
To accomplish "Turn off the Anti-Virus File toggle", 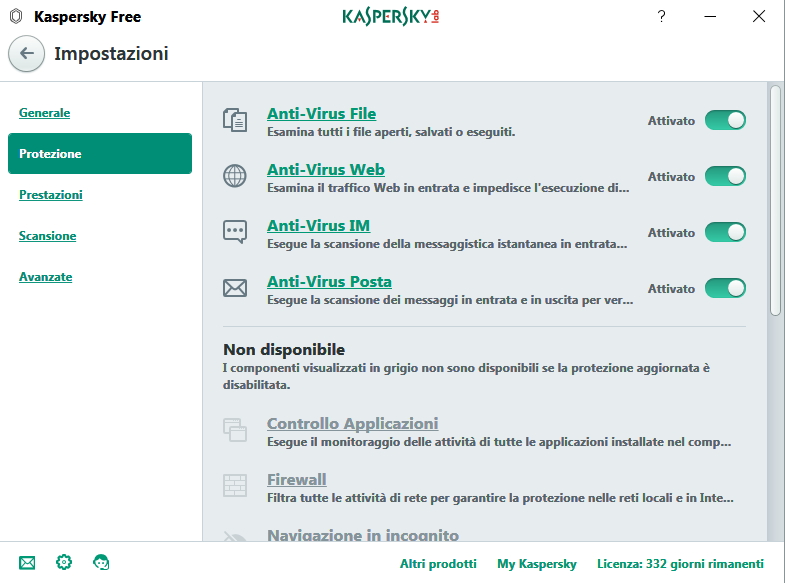I will coord(725,120).
